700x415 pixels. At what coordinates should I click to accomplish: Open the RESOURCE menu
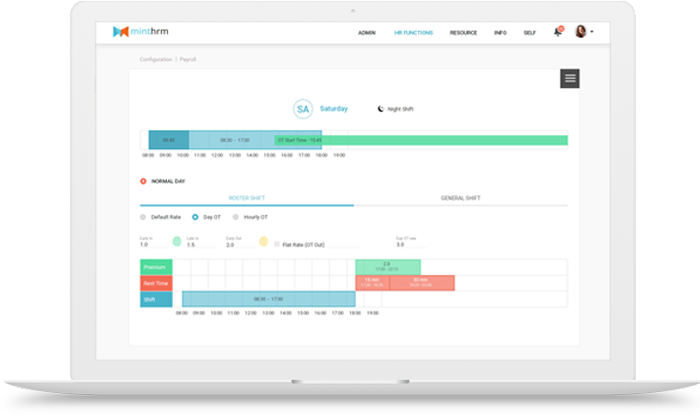[x=463, y=33]
